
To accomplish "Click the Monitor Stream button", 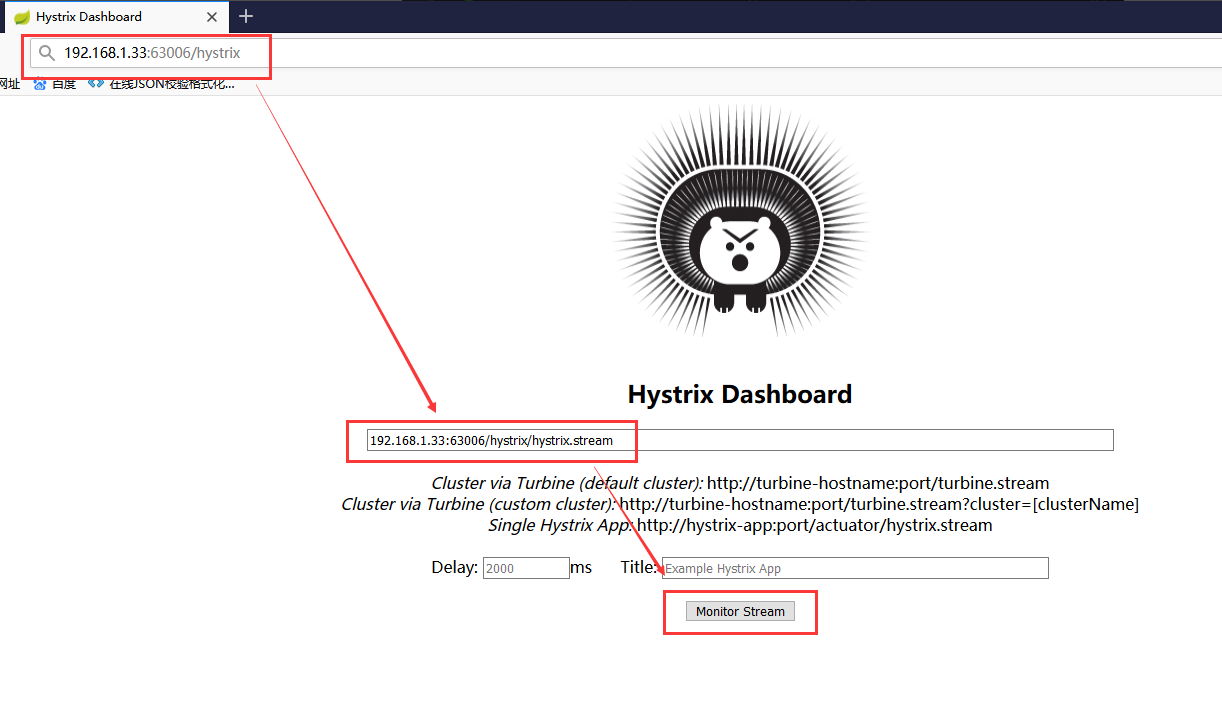I will pos(740,611).
